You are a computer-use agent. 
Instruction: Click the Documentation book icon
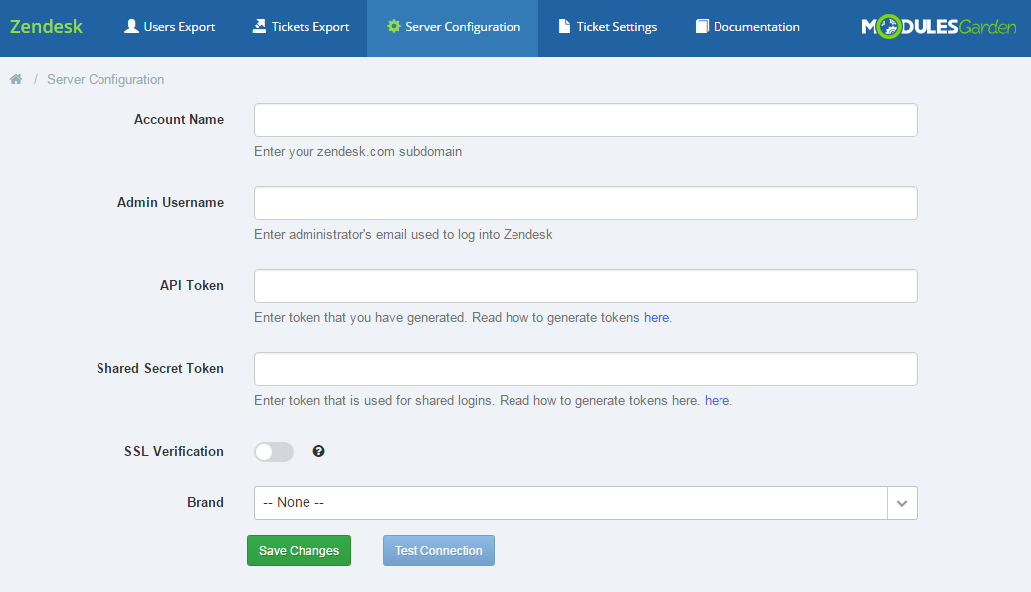click(x=702, y=26)
